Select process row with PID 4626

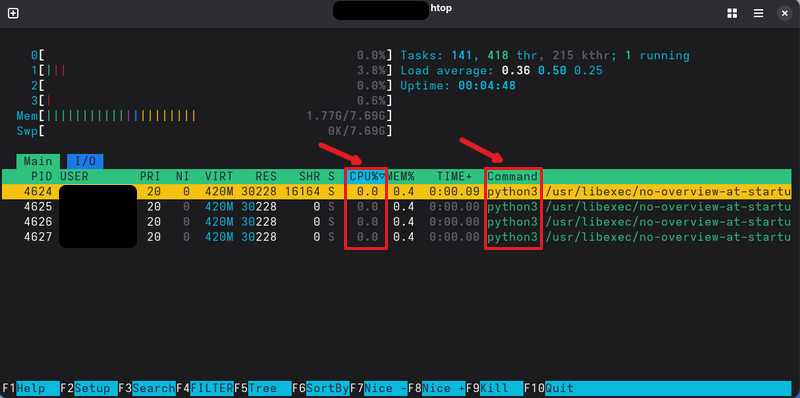396,222
